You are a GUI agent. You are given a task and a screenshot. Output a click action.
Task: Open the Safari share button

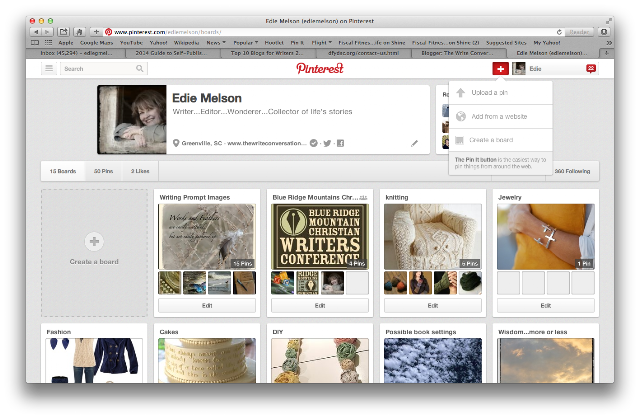(x=63, y=32)
